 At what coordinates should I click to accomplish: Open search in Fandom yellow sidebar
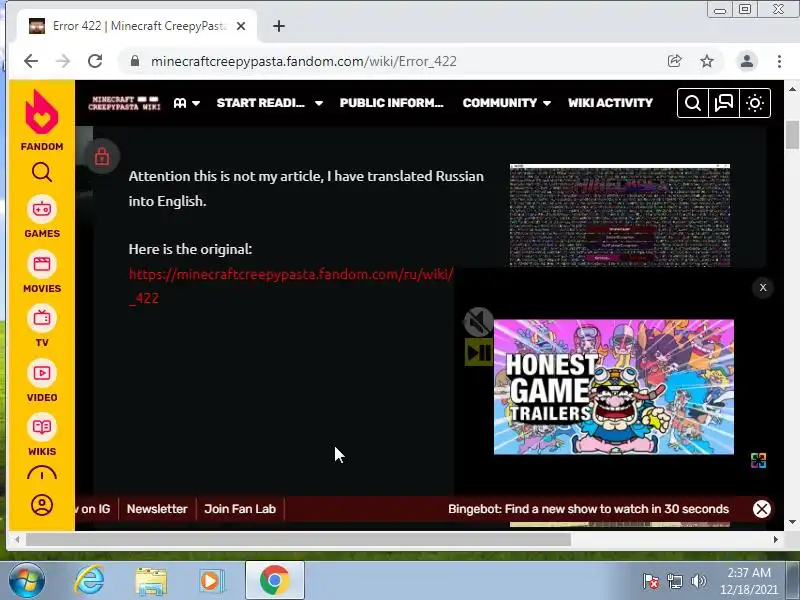point(42,172)
